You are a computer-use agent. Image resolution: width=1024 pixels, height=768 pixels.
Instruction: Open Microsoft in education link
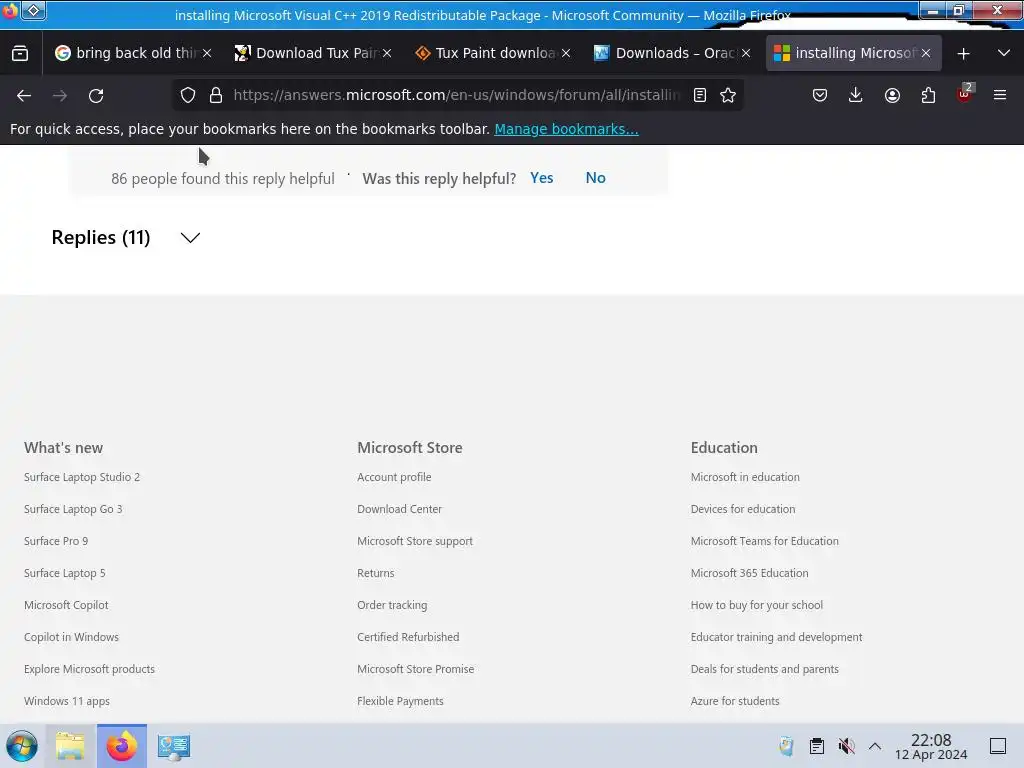pyautogui.click(x=745, y=477)
